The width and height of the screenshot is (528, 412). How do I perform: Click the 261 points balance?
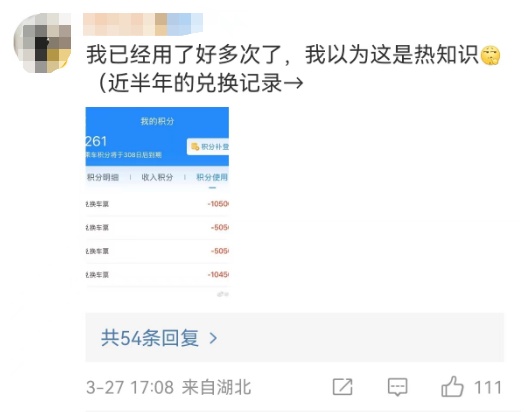96,141
